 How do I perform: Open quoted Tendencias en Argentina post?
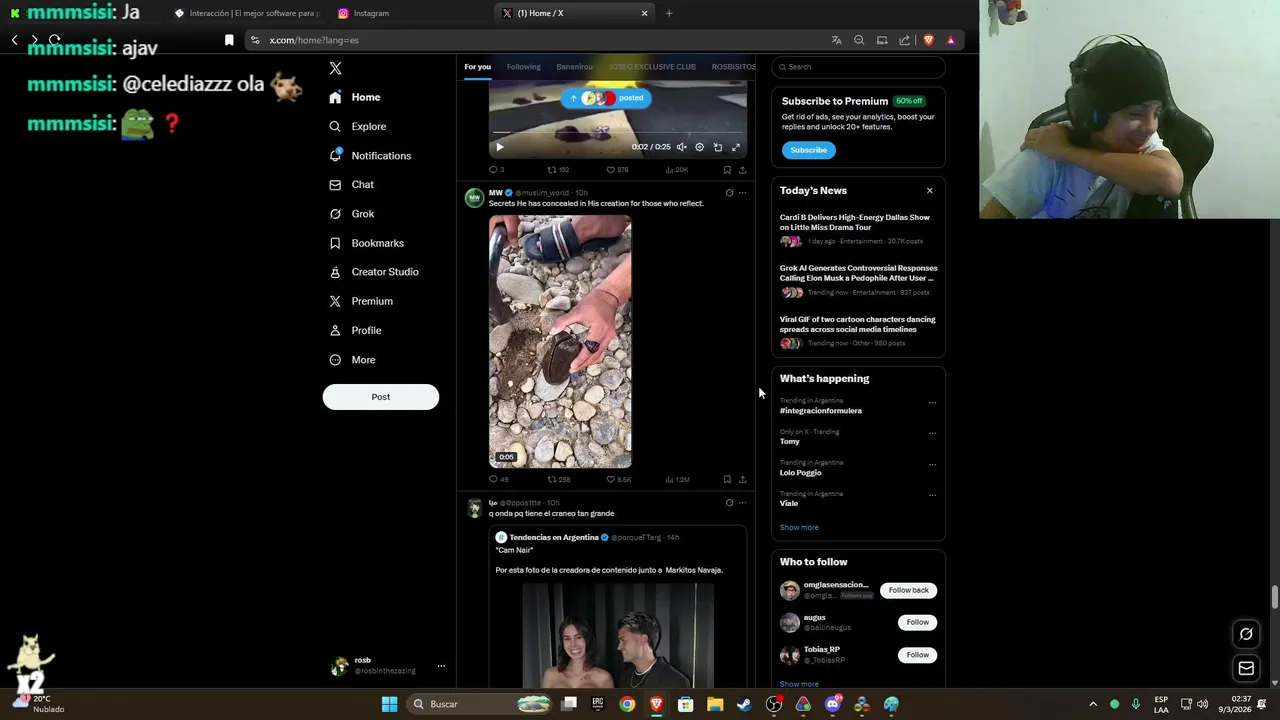[x=617, y=606]
